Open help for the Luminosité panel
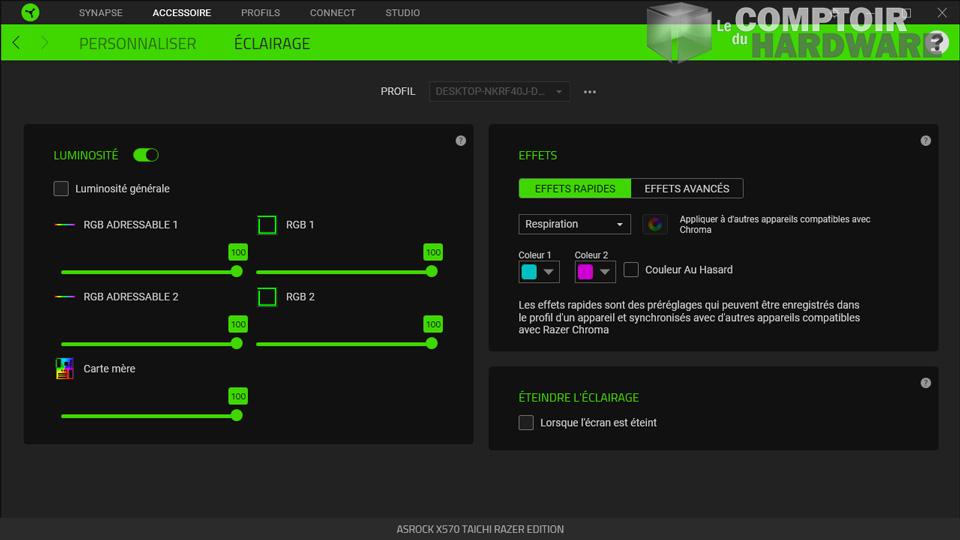Viewport: 960px width, 540px height. [460, 141]
